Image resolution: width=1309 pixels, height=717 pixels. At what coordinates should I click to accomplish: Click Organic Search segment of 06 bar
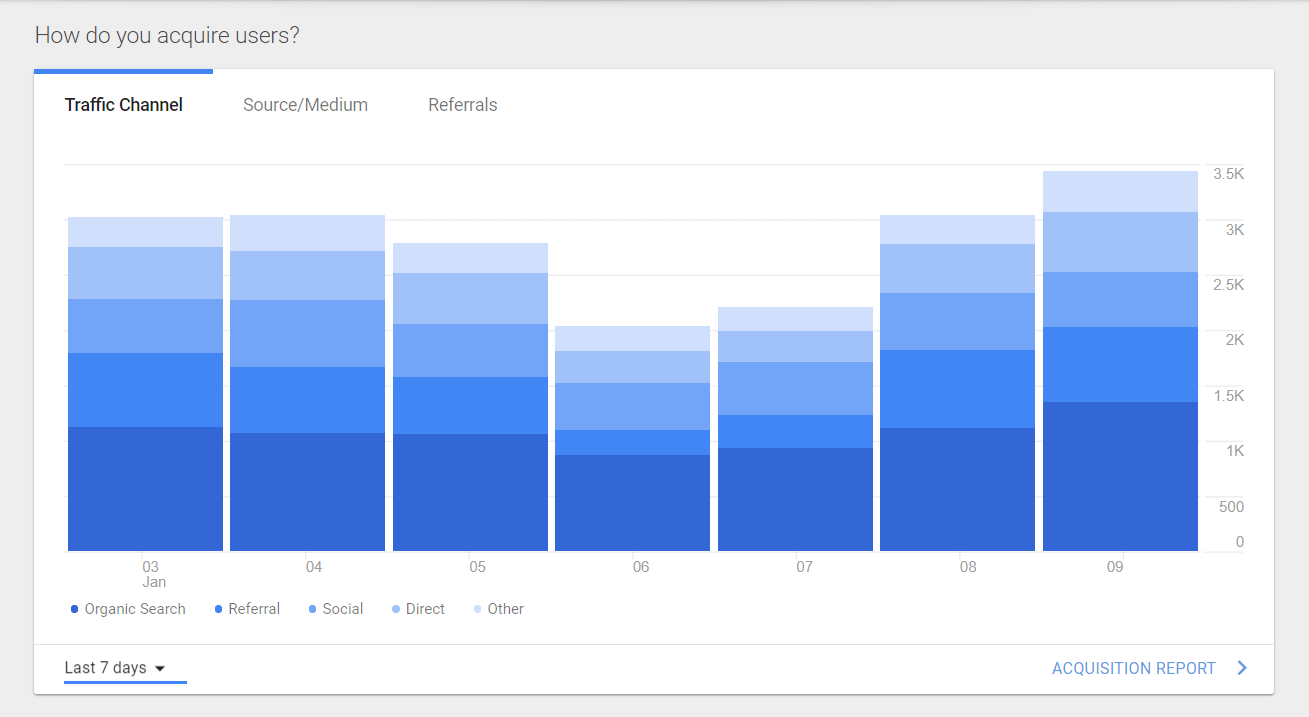632,502
